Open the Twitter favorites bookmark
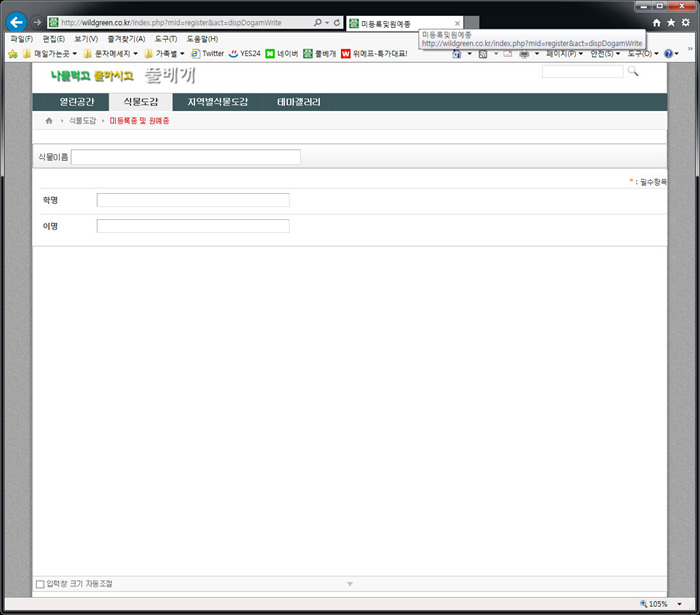 (x=207, y=54)
